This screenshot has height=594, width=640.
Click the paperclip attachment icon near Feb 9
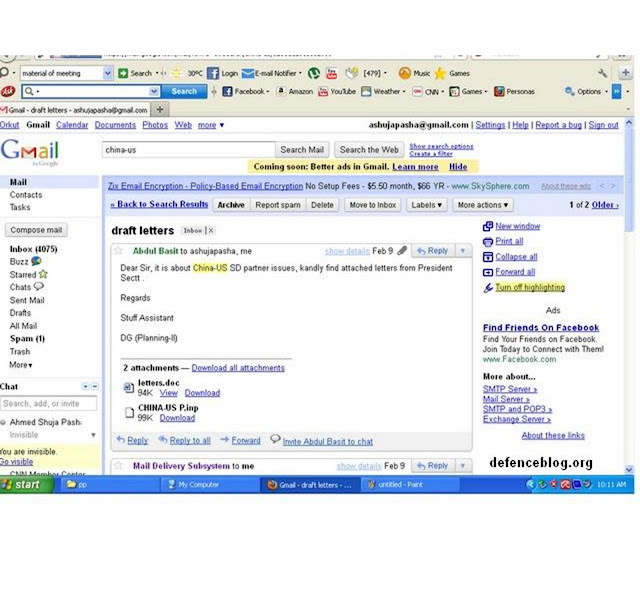(x=402, y=251)
